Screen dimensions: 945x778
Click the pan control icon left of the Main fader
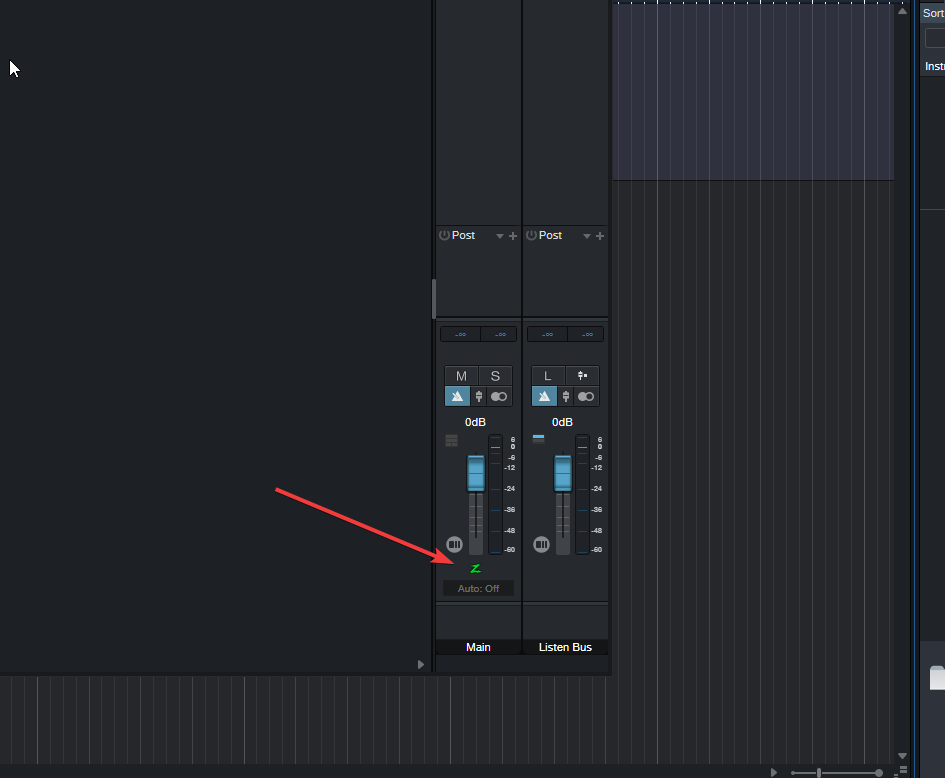(x=455, y=544)
